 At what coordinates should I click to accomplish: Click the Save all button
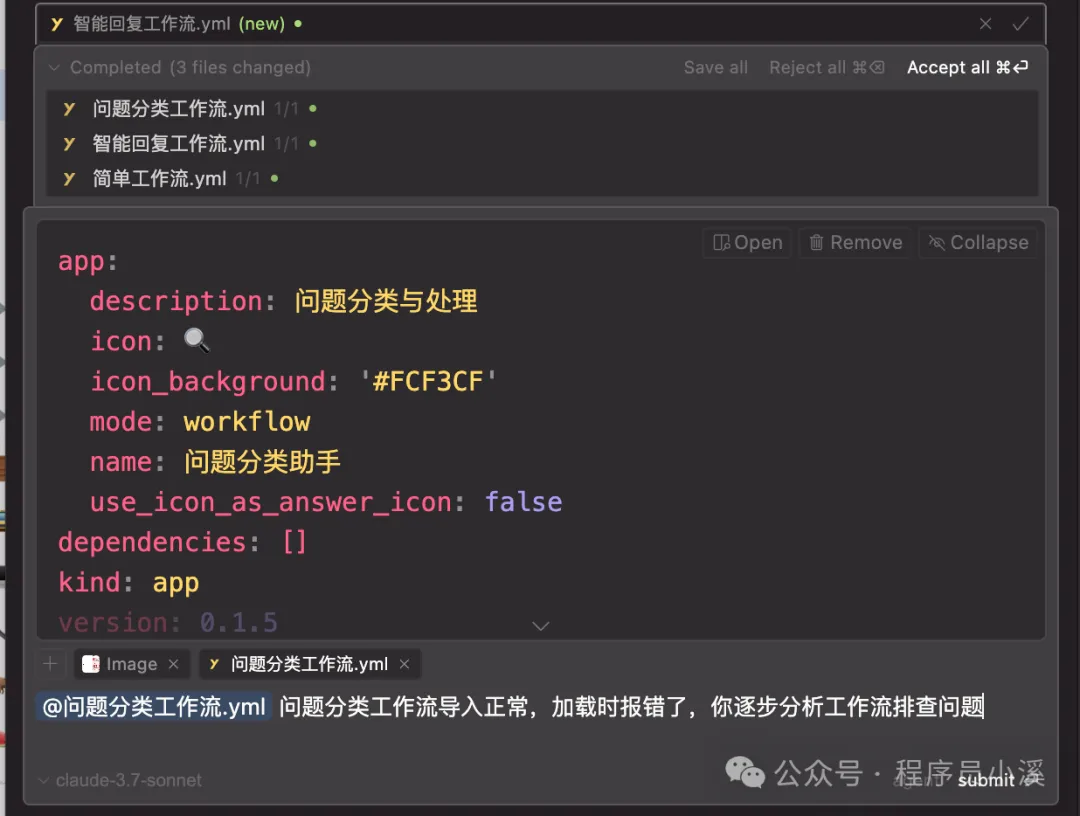coord(715,67)
